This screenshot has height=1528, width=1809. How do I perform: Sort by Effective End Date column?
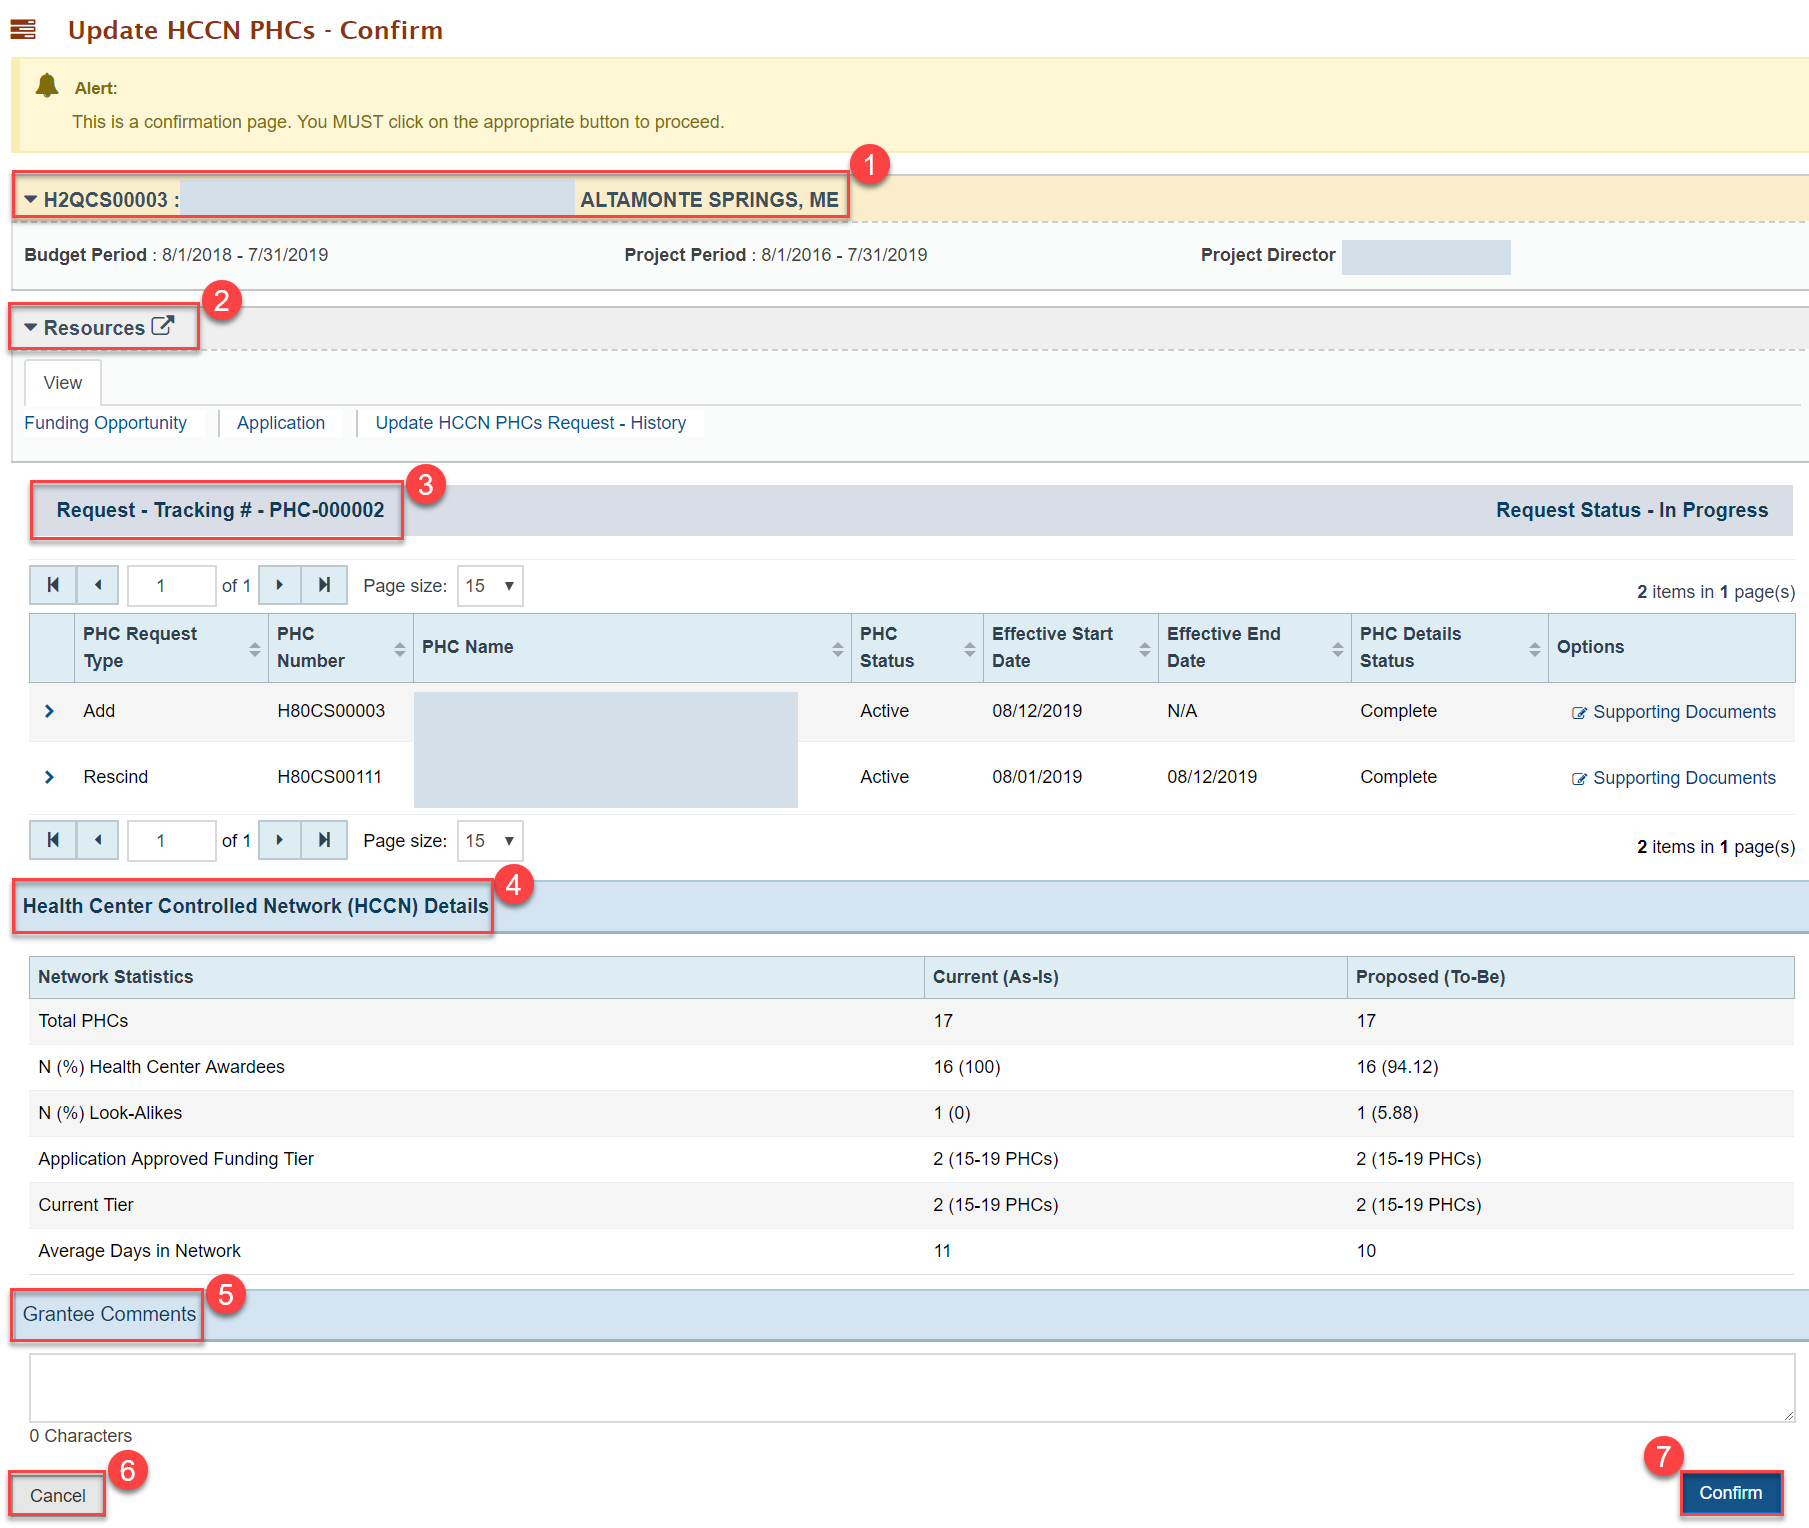point(1337,649)
